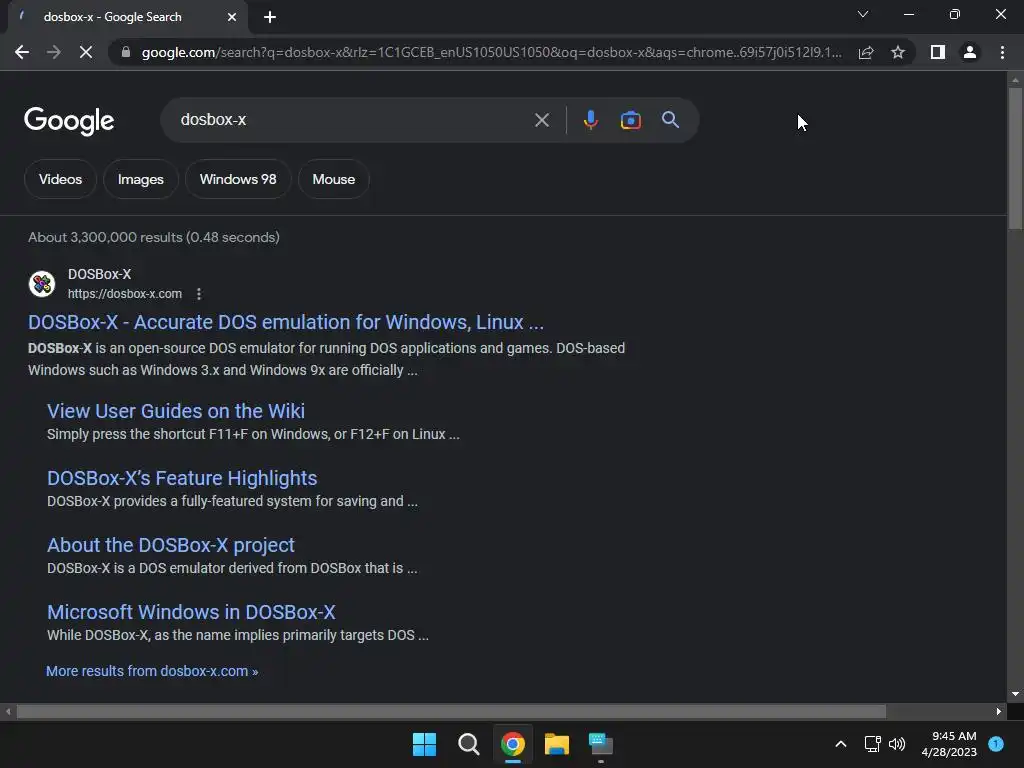
Task: Open DOSBox-X's Feature Highlights link
Action: 182,478
